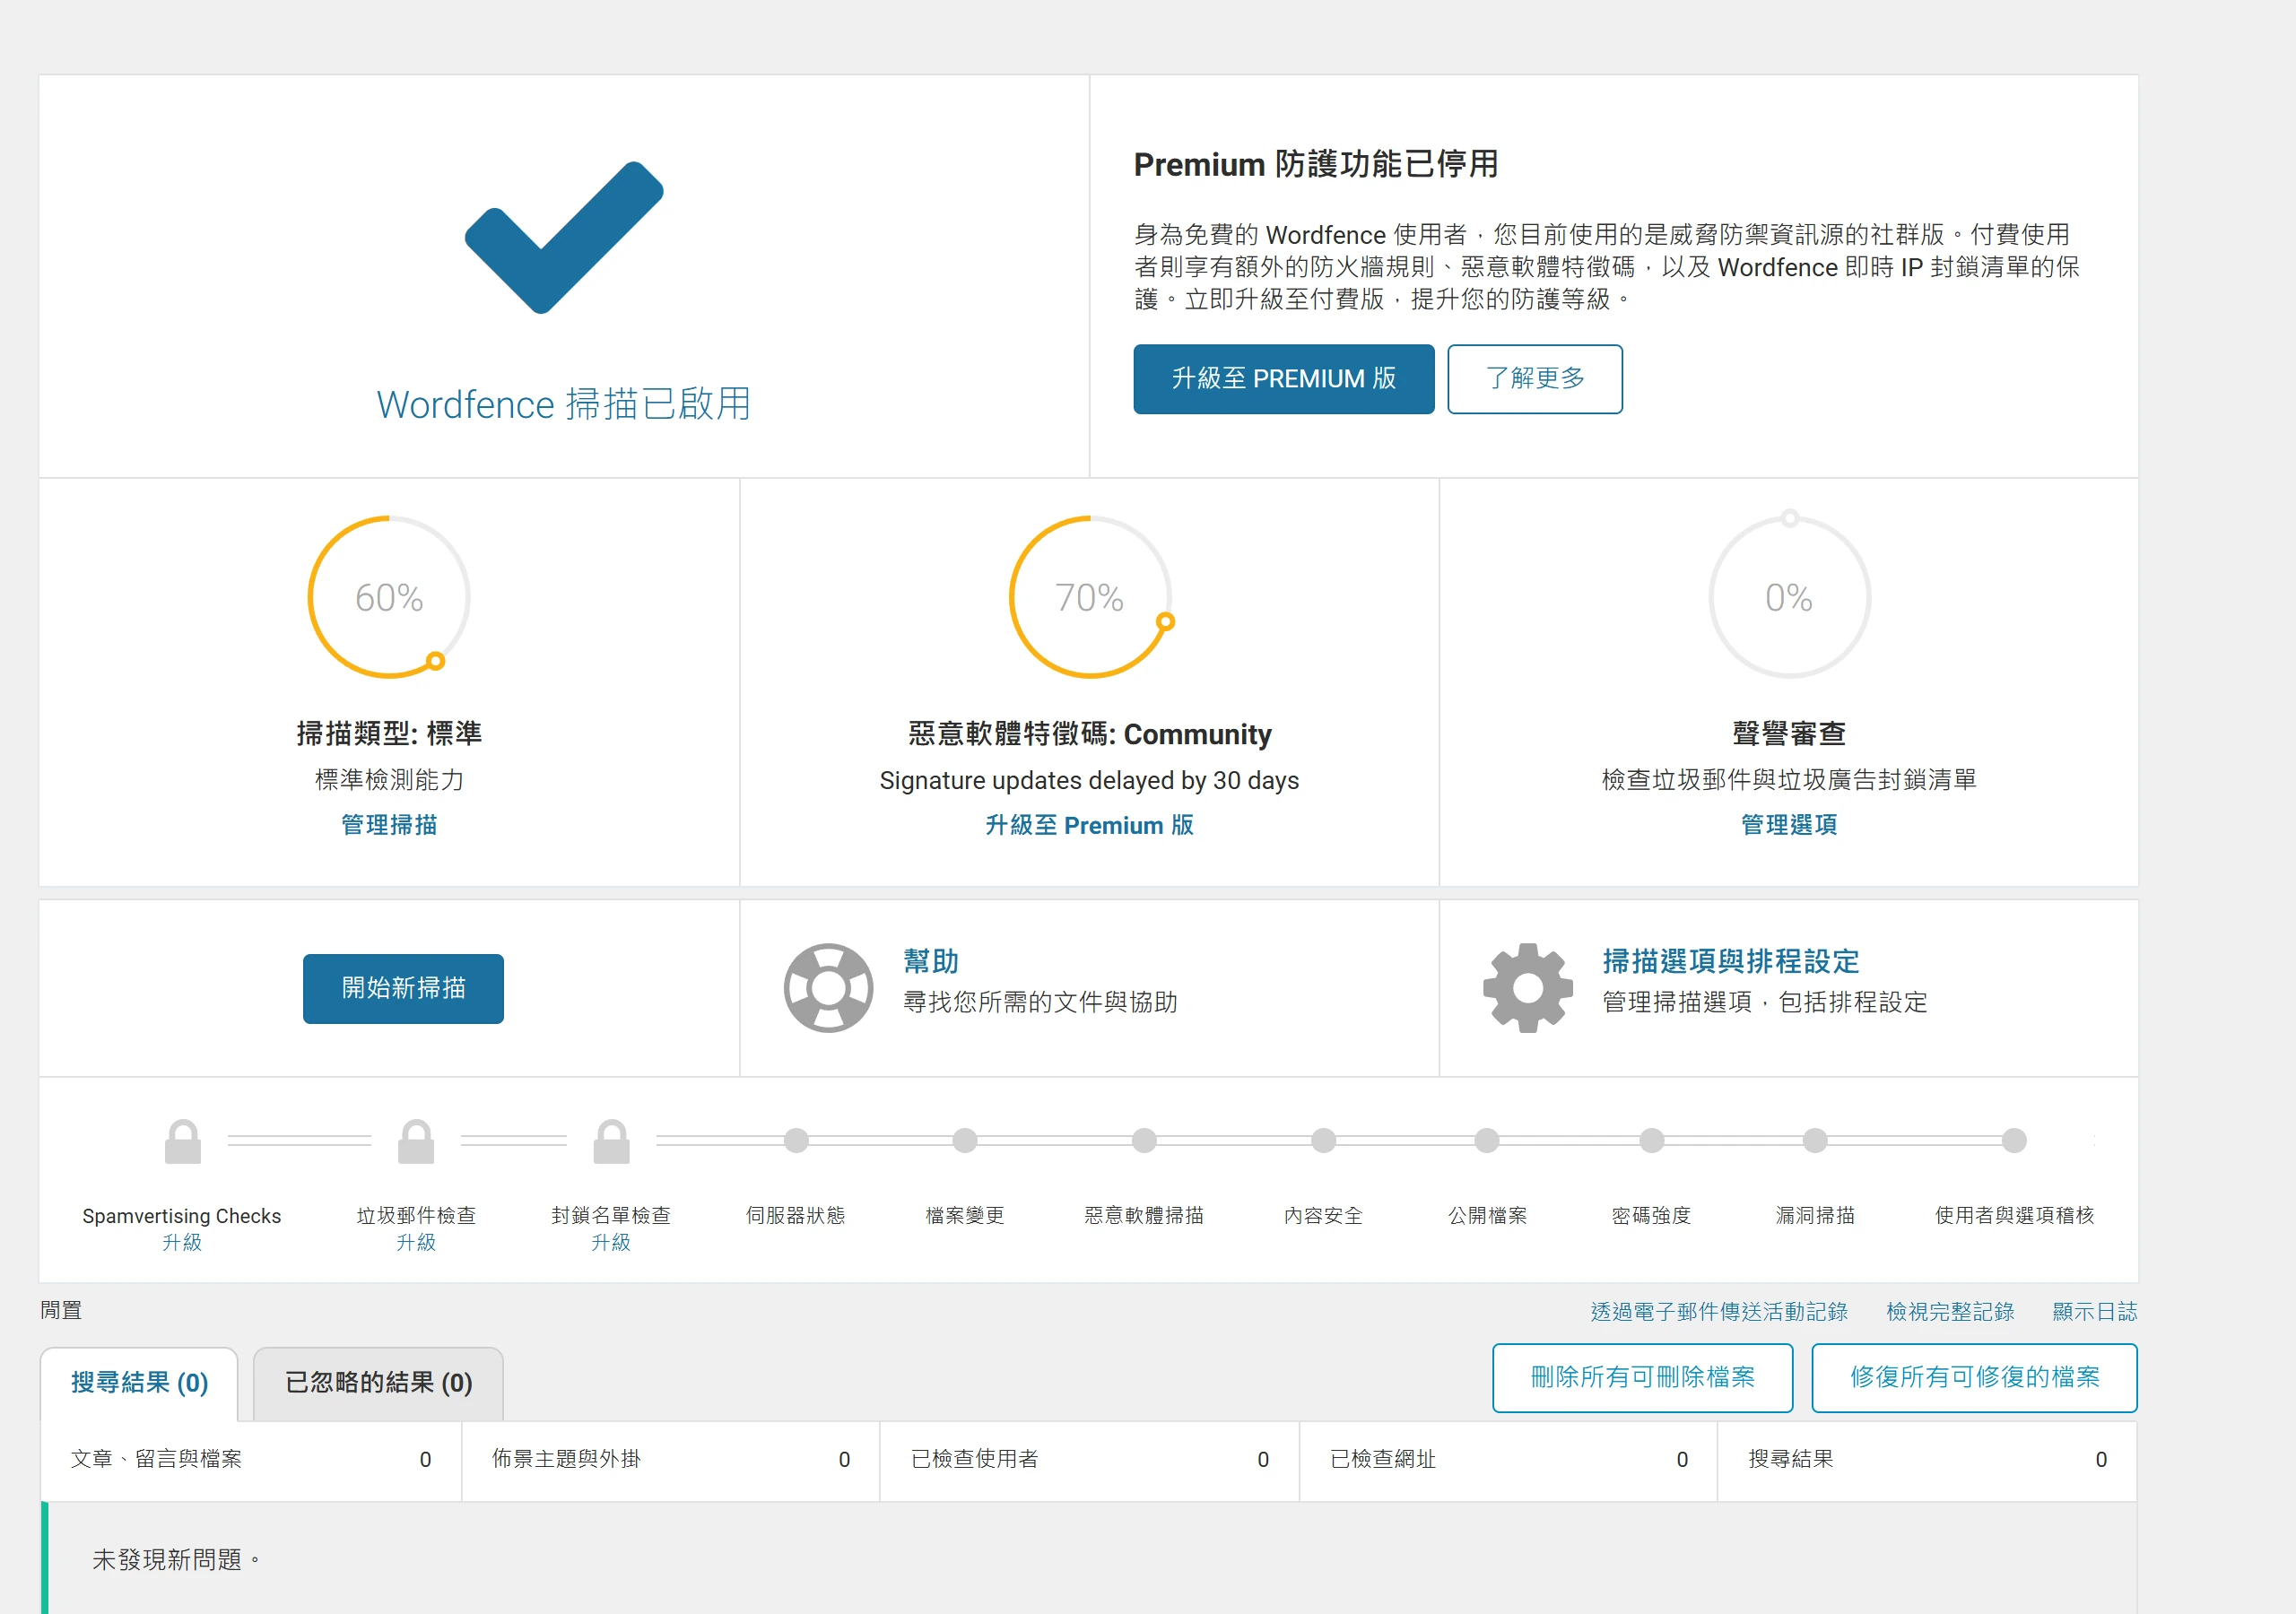Click Signature updates delayed by 30 days text

click(x=1089, y=780)
